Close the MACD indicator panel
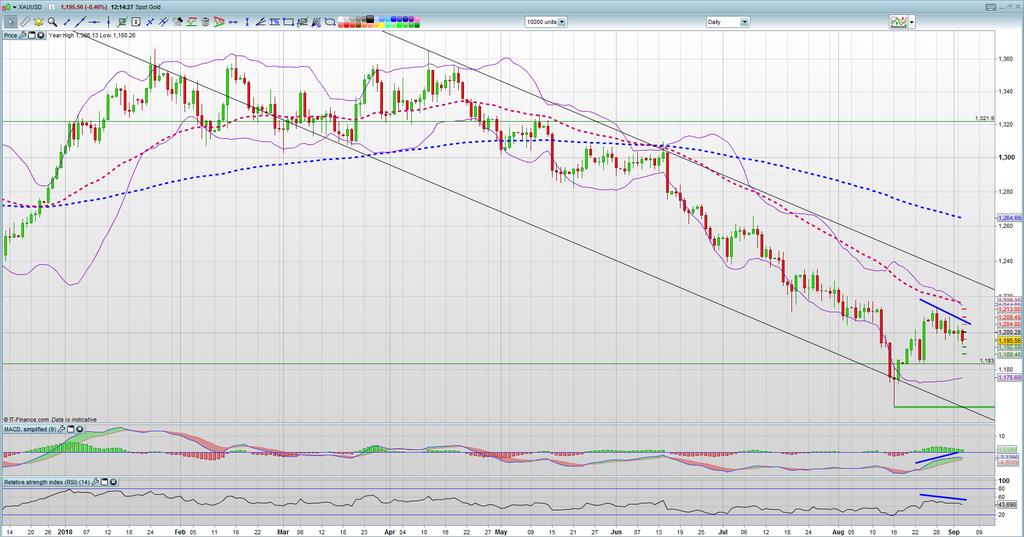1024x537 pixels. click(79, 429)
